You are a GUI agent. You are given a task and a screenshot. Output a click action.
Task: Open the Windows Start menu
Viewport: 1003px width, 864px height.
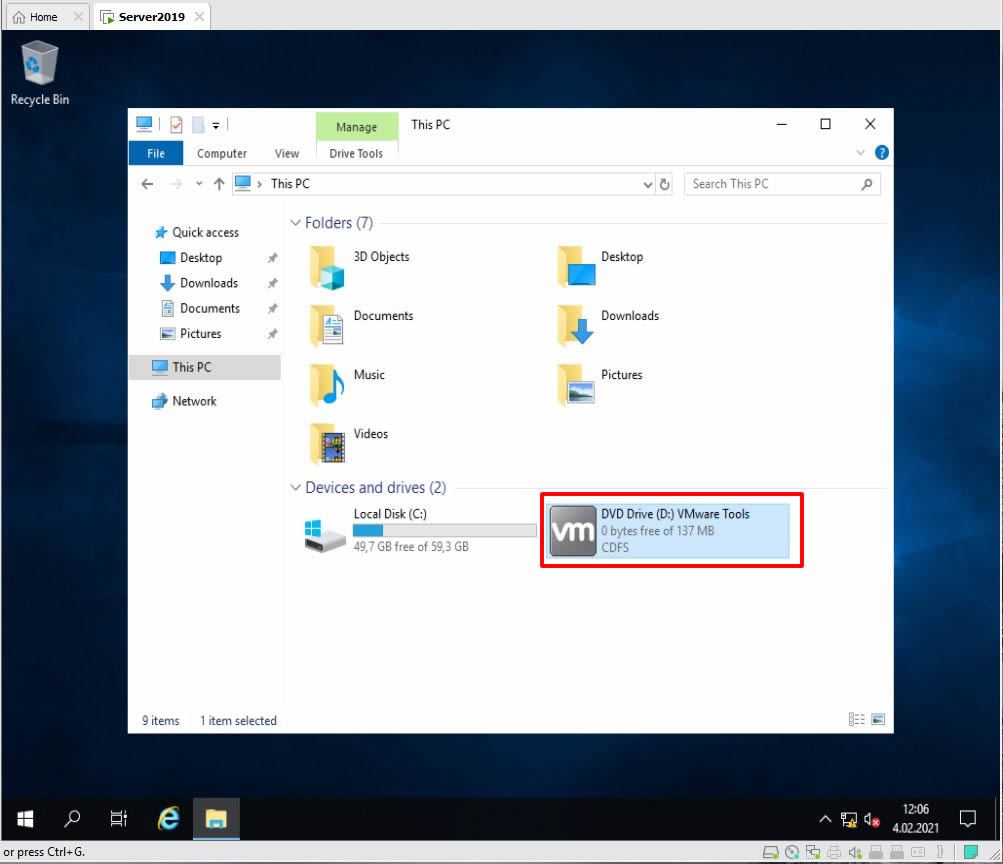pos(25,819)
